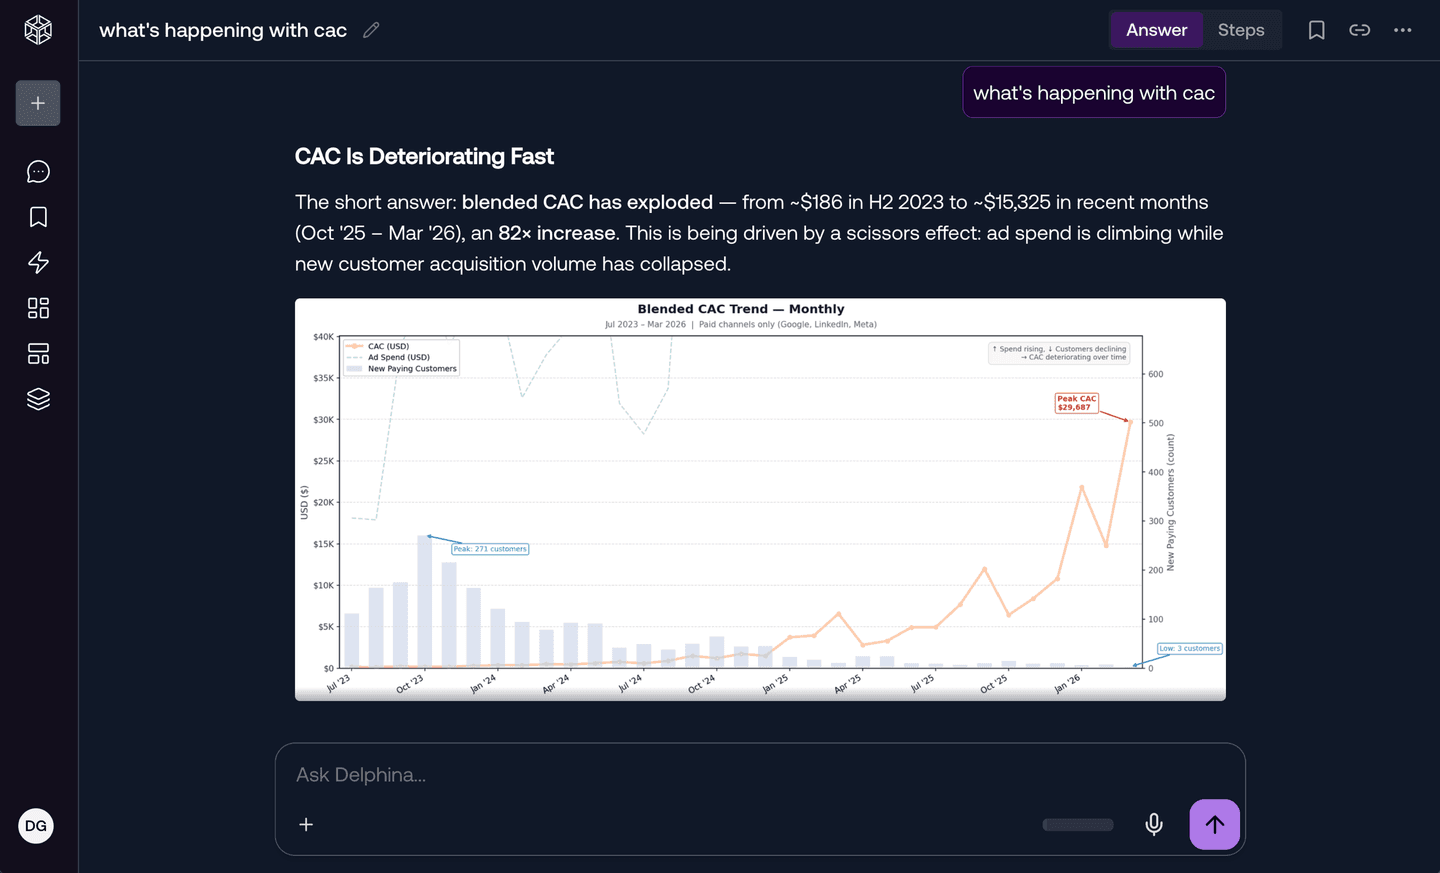Viewport: 1440px width, 873px height.
Task: Activate the microphone icon in the input bar
Action: coord(1153,824)
